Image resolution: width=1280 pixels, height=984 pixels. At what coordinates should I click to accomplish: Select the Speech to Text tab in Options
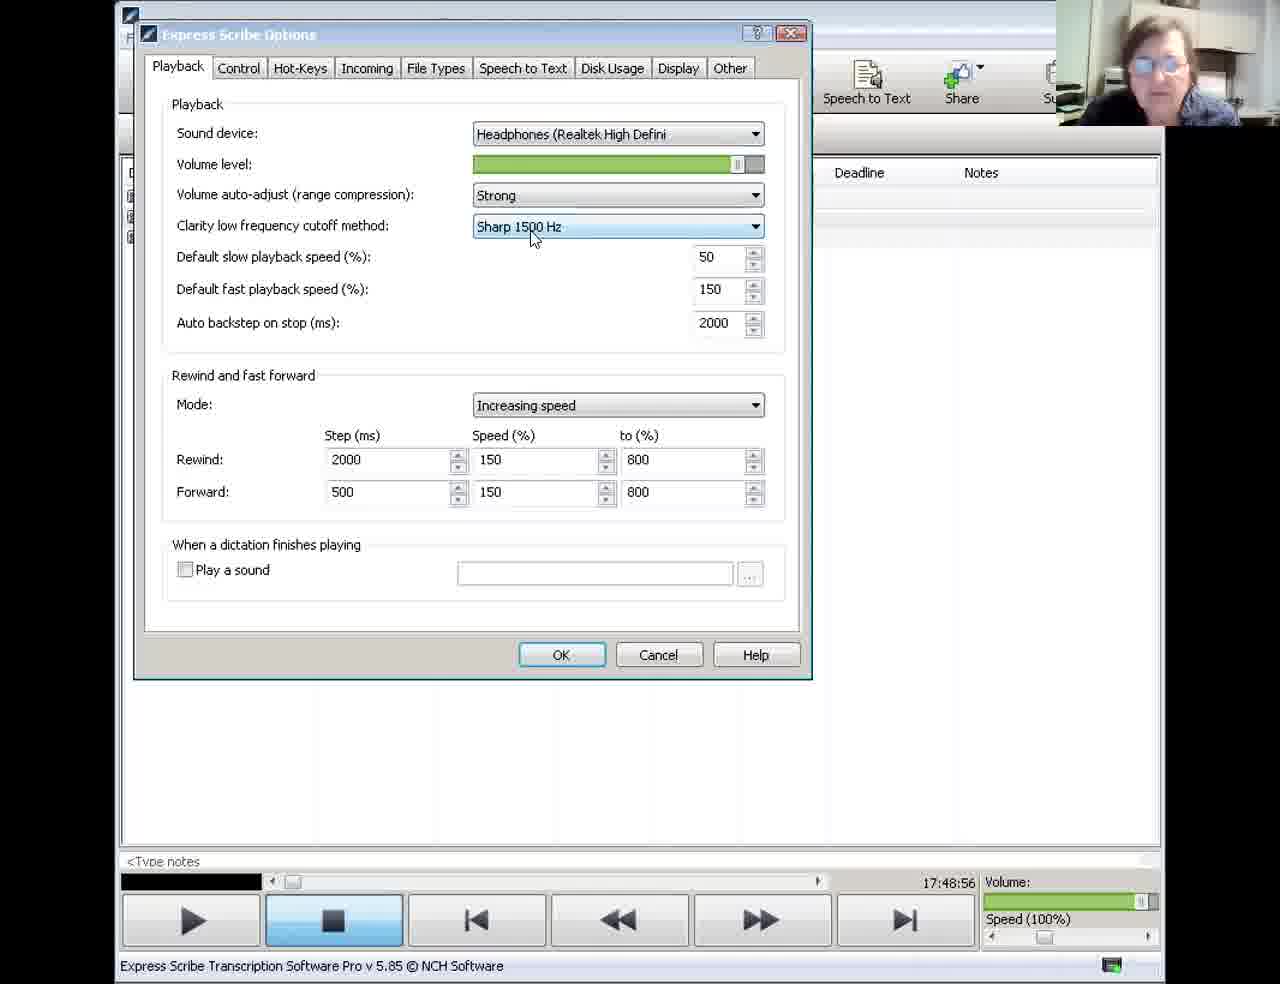(x=523, y=68)
